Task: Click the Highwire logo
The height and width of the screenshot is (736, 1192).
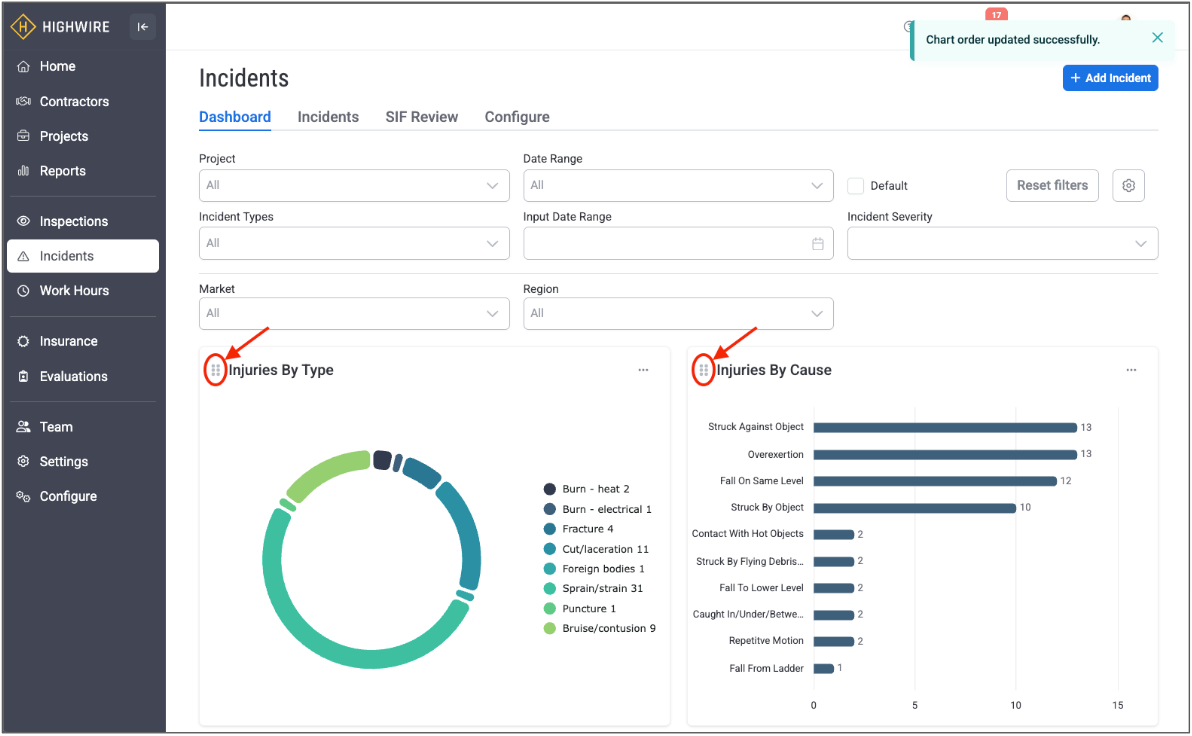Action: 60,27
